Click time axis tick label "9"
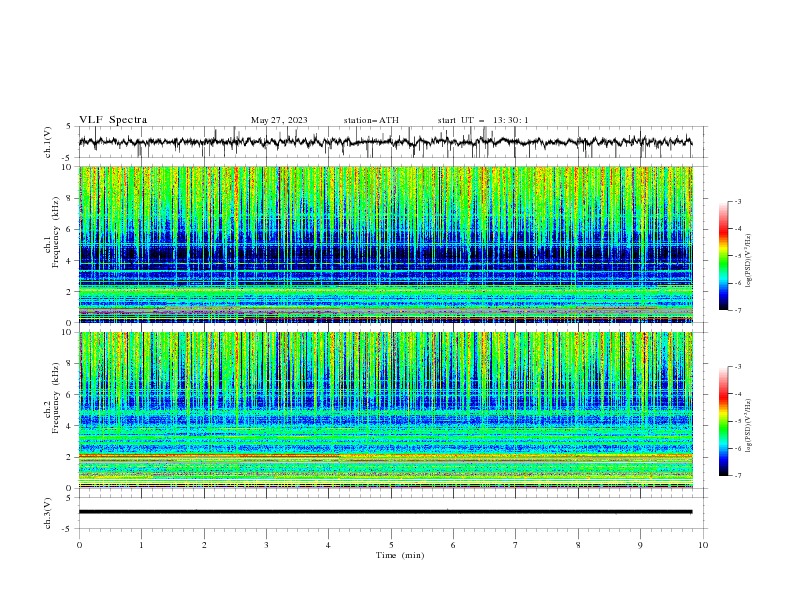The height and width of the screenshot is (612, 792). coord(640,545)
